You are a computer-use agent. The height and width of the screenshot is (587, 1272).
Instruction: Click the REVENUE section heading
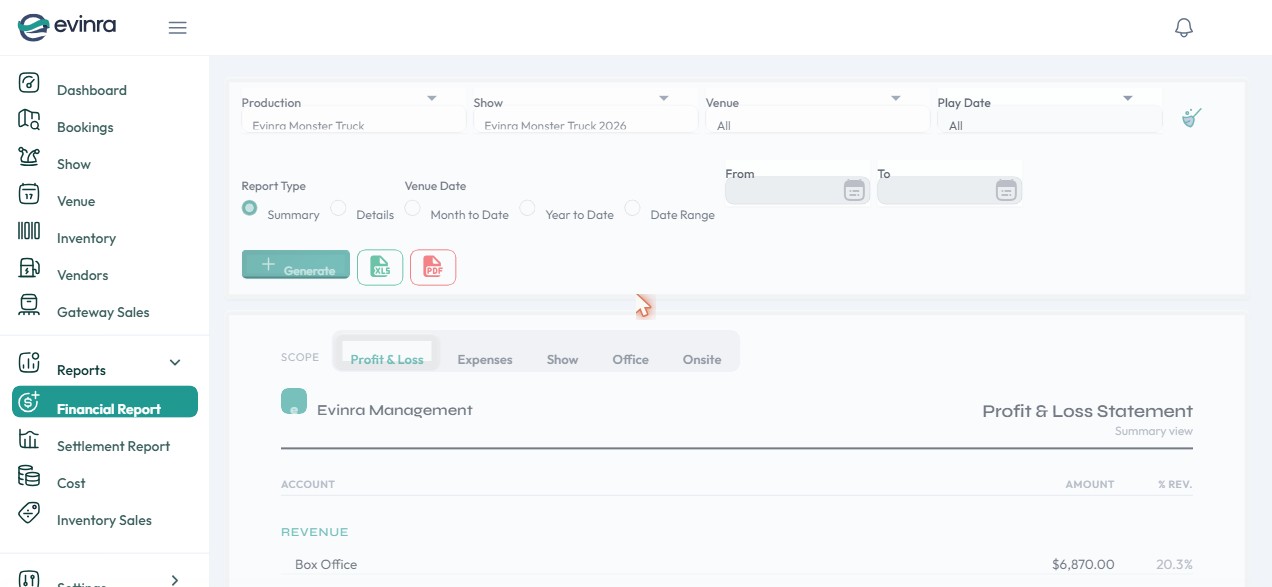tap(315, 532)
